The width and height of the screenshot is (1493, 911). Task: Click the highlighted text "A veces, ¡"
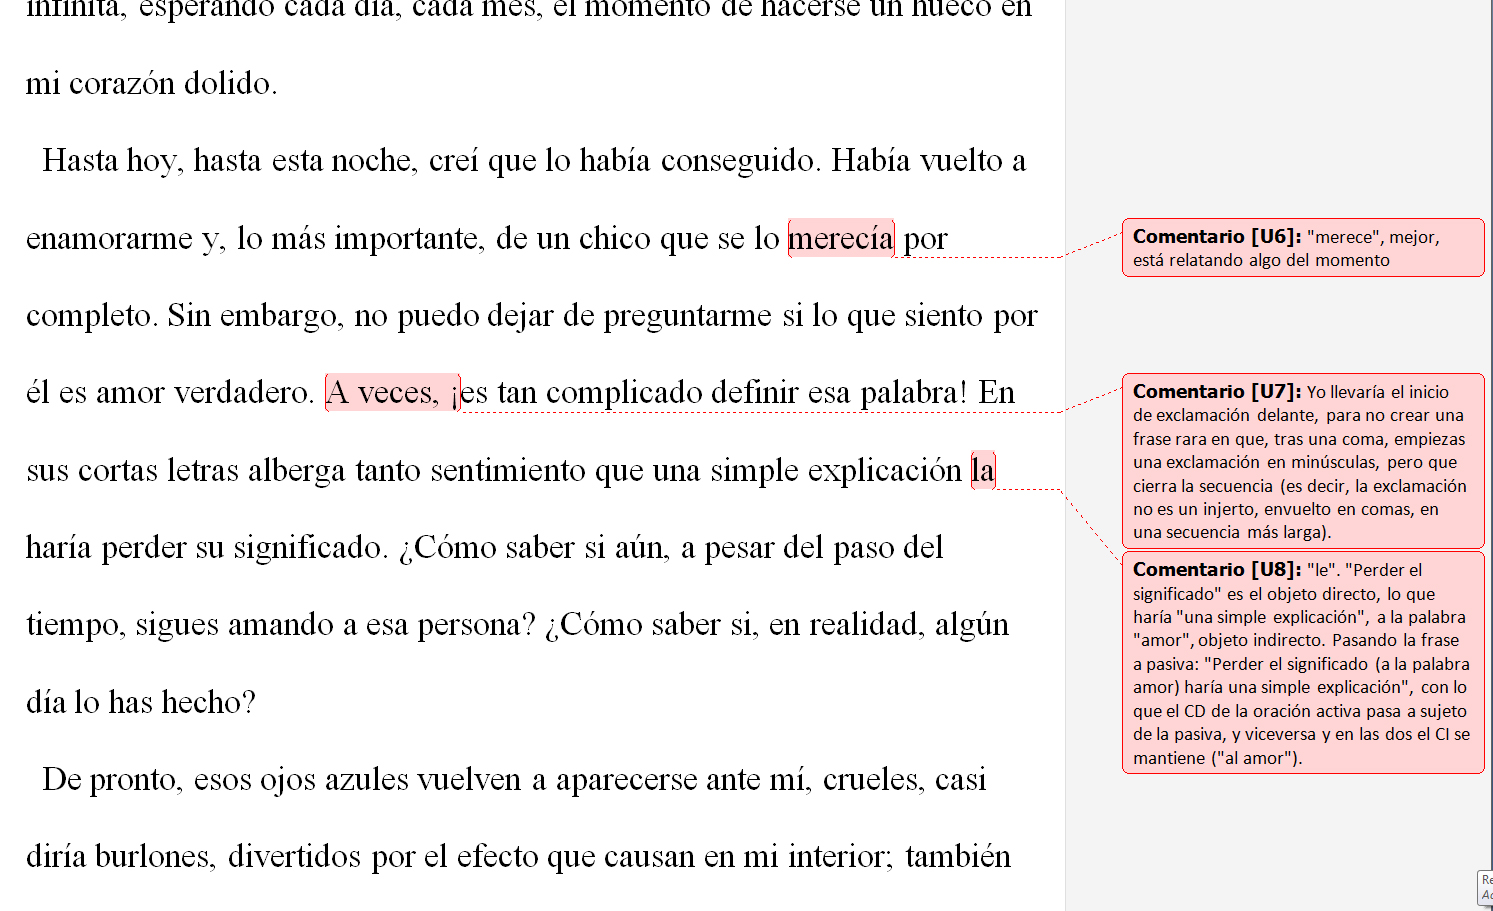[393, 392]
